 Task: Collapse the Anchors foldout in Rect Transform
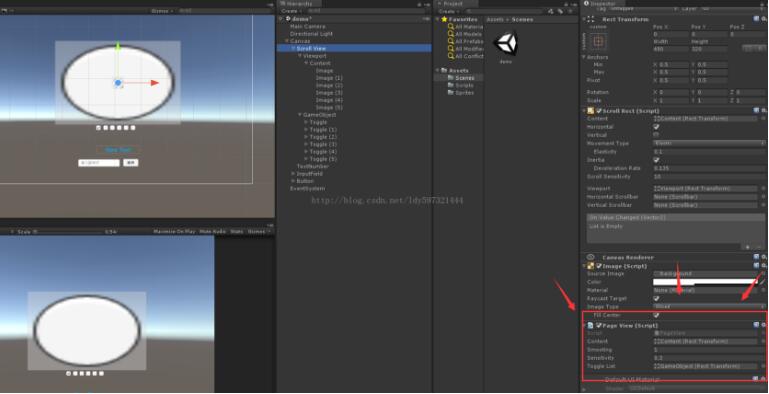coord(584,57)
